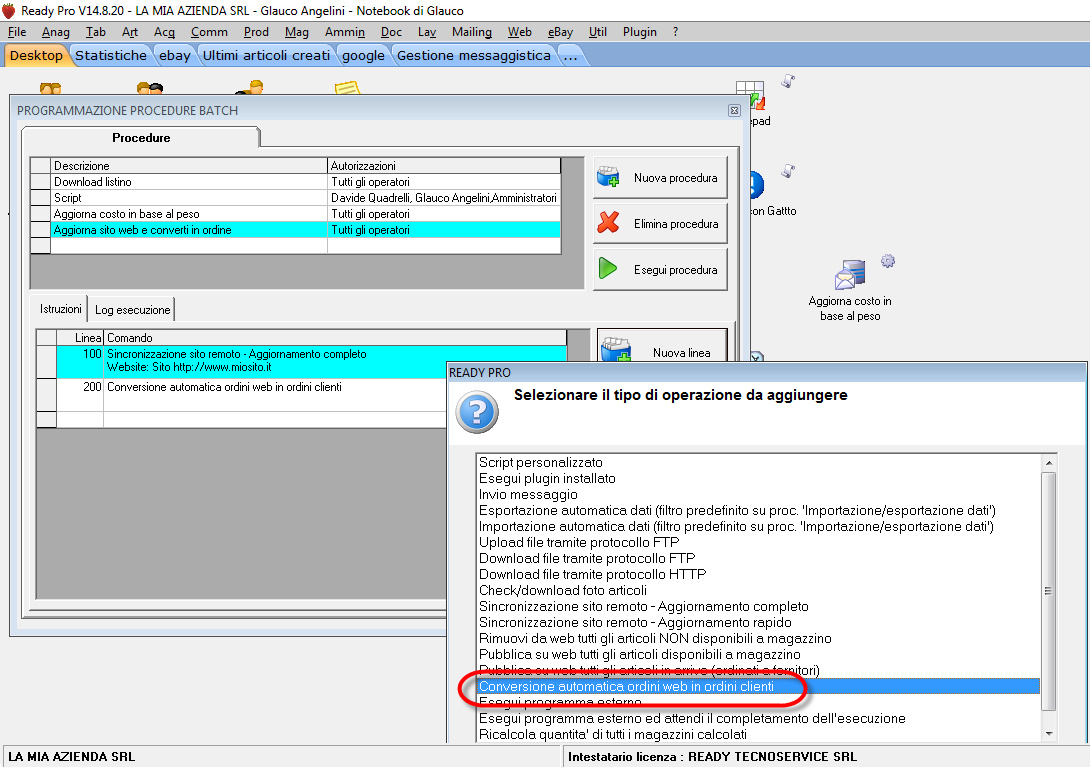1090x768 pixels.
Task: Click the Elimina procedura button
Action: coord(660,224)
